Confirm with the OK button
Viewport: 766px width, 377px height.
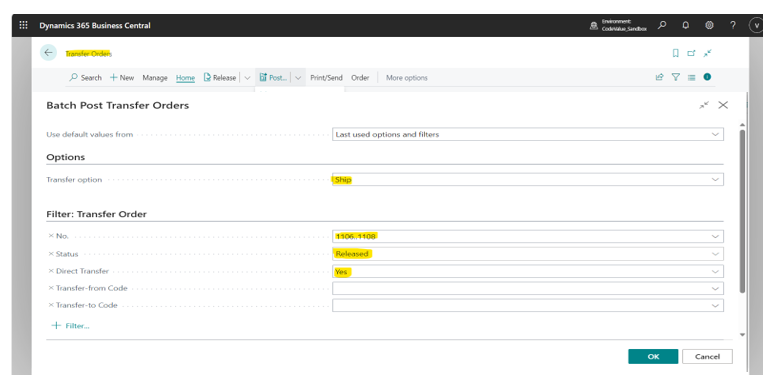coord(653,356)
